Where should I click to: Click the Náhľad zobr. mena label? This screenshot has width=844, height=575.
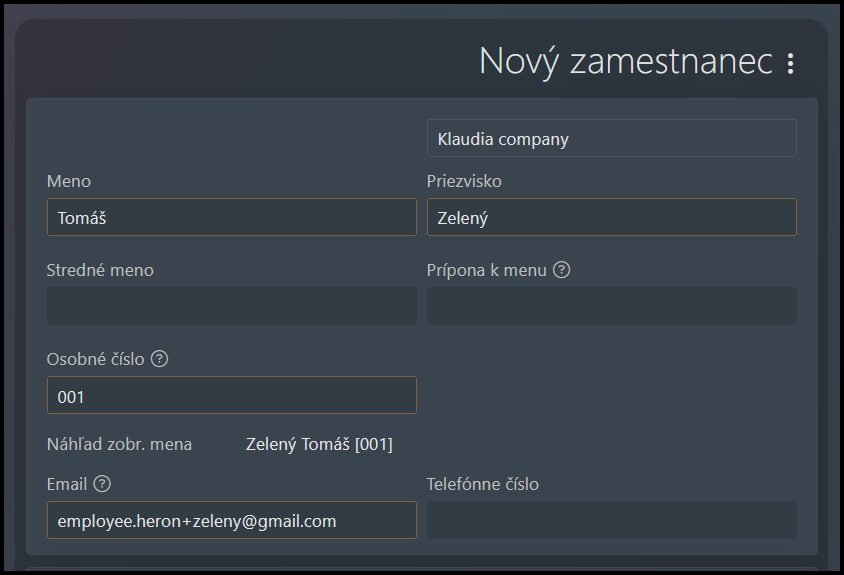click(x=119, y=444)
